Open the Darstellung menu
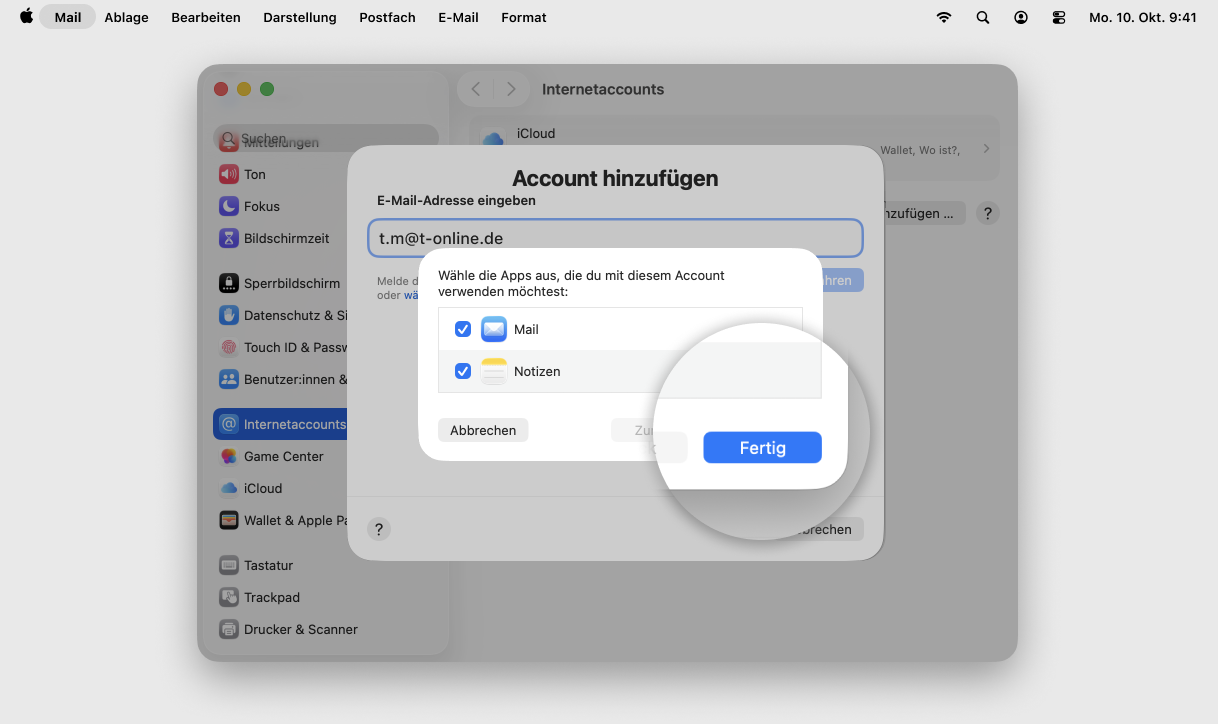Viewport: 1218px width, 724px height. point(300,17)
